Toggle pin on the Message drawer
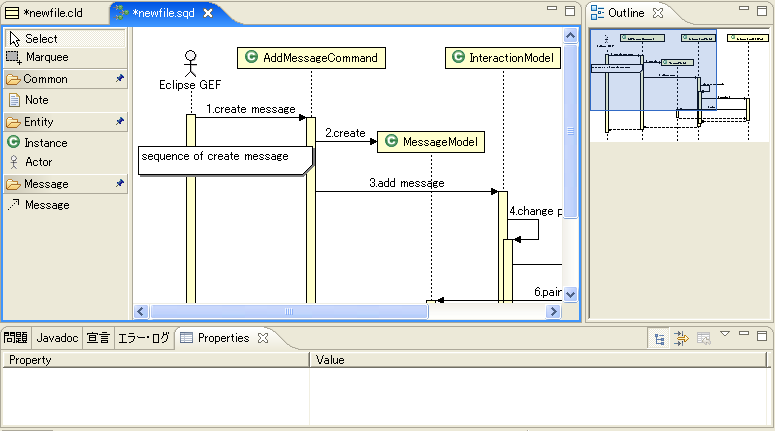 click(x=120, y=183)
